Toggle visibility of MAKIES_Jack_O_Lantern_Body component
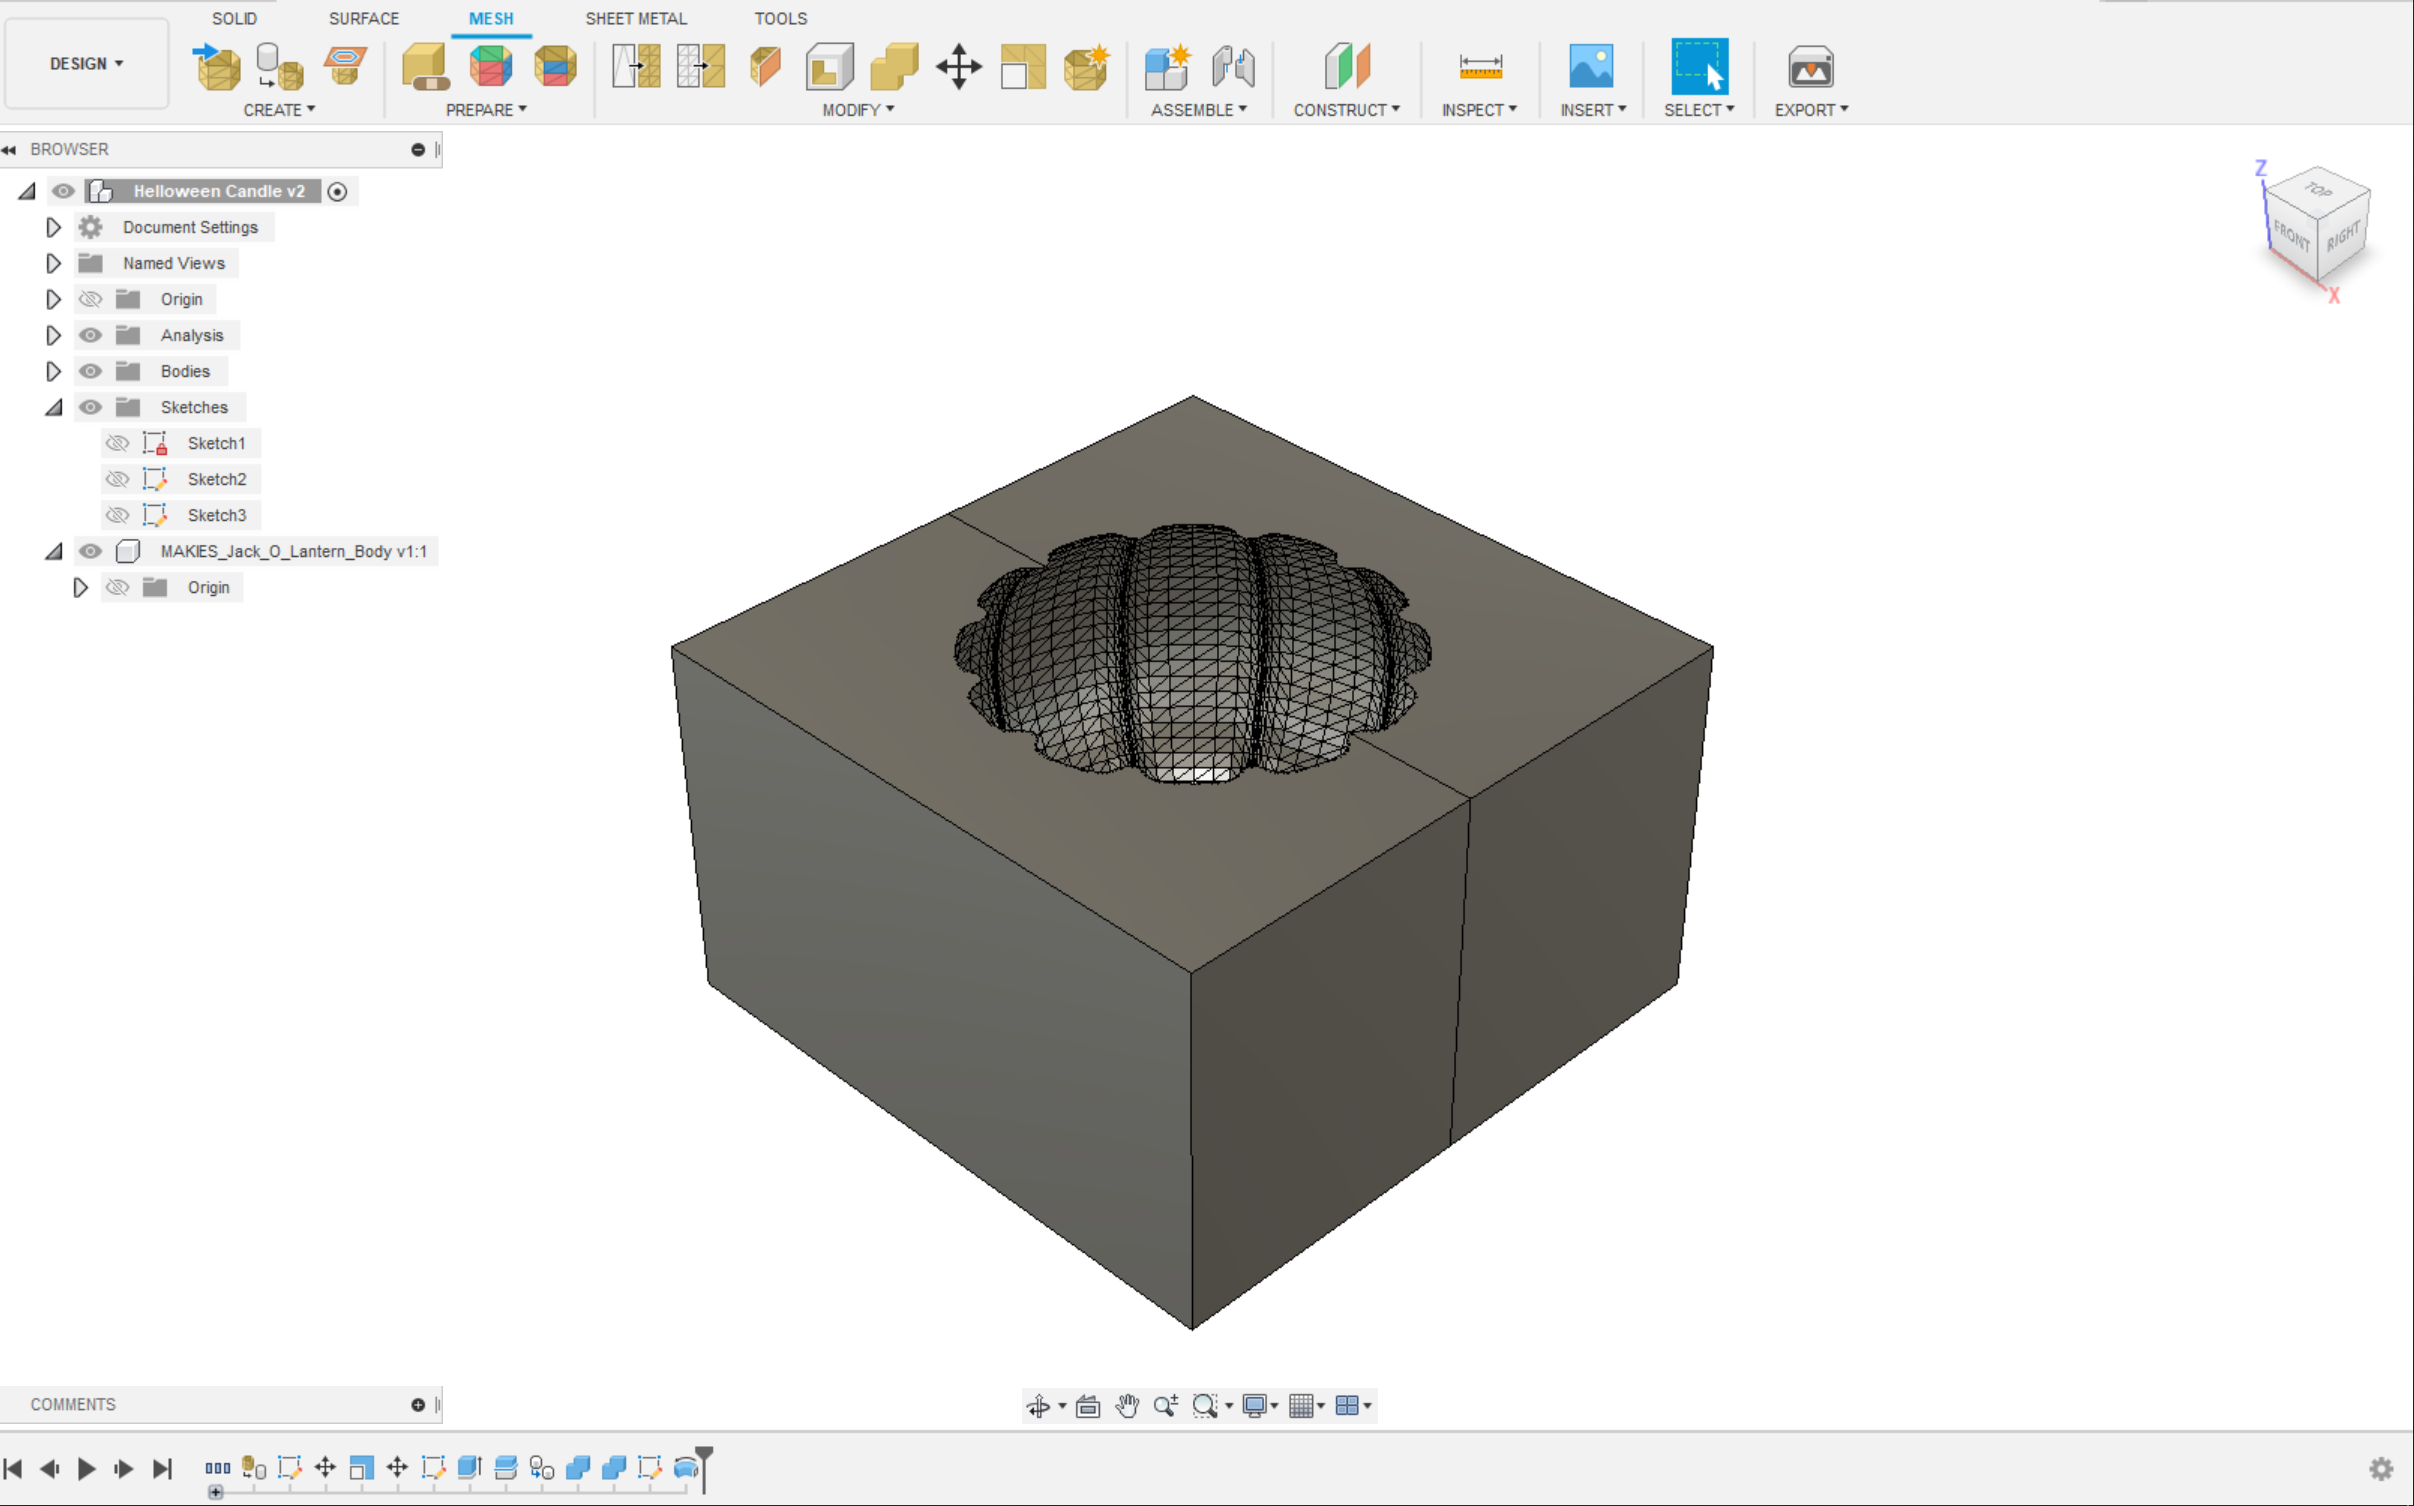This screenshot has height=1506, width=2414. click(x=90, y=551)
